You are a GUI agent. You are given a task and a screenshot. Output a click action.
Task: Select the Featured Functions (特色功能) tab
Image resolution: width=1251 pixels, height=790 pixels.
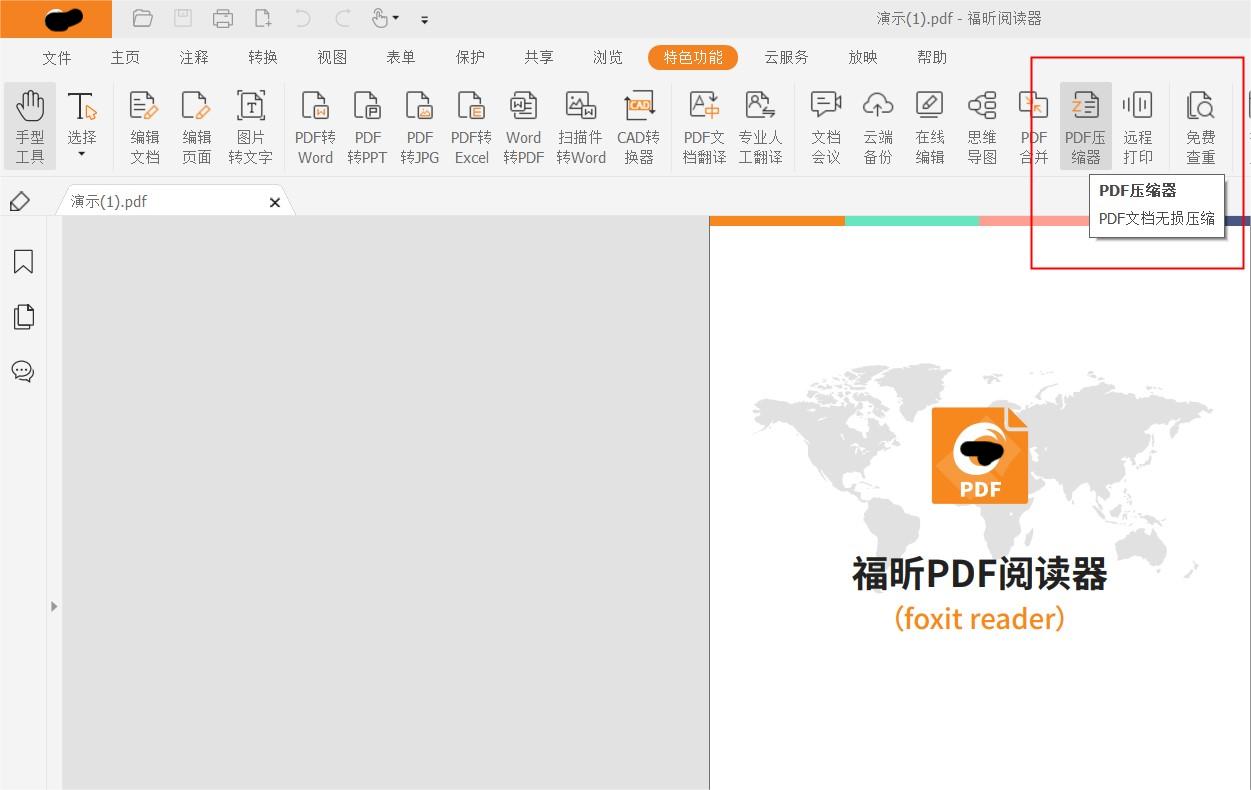tap(693, 57)
